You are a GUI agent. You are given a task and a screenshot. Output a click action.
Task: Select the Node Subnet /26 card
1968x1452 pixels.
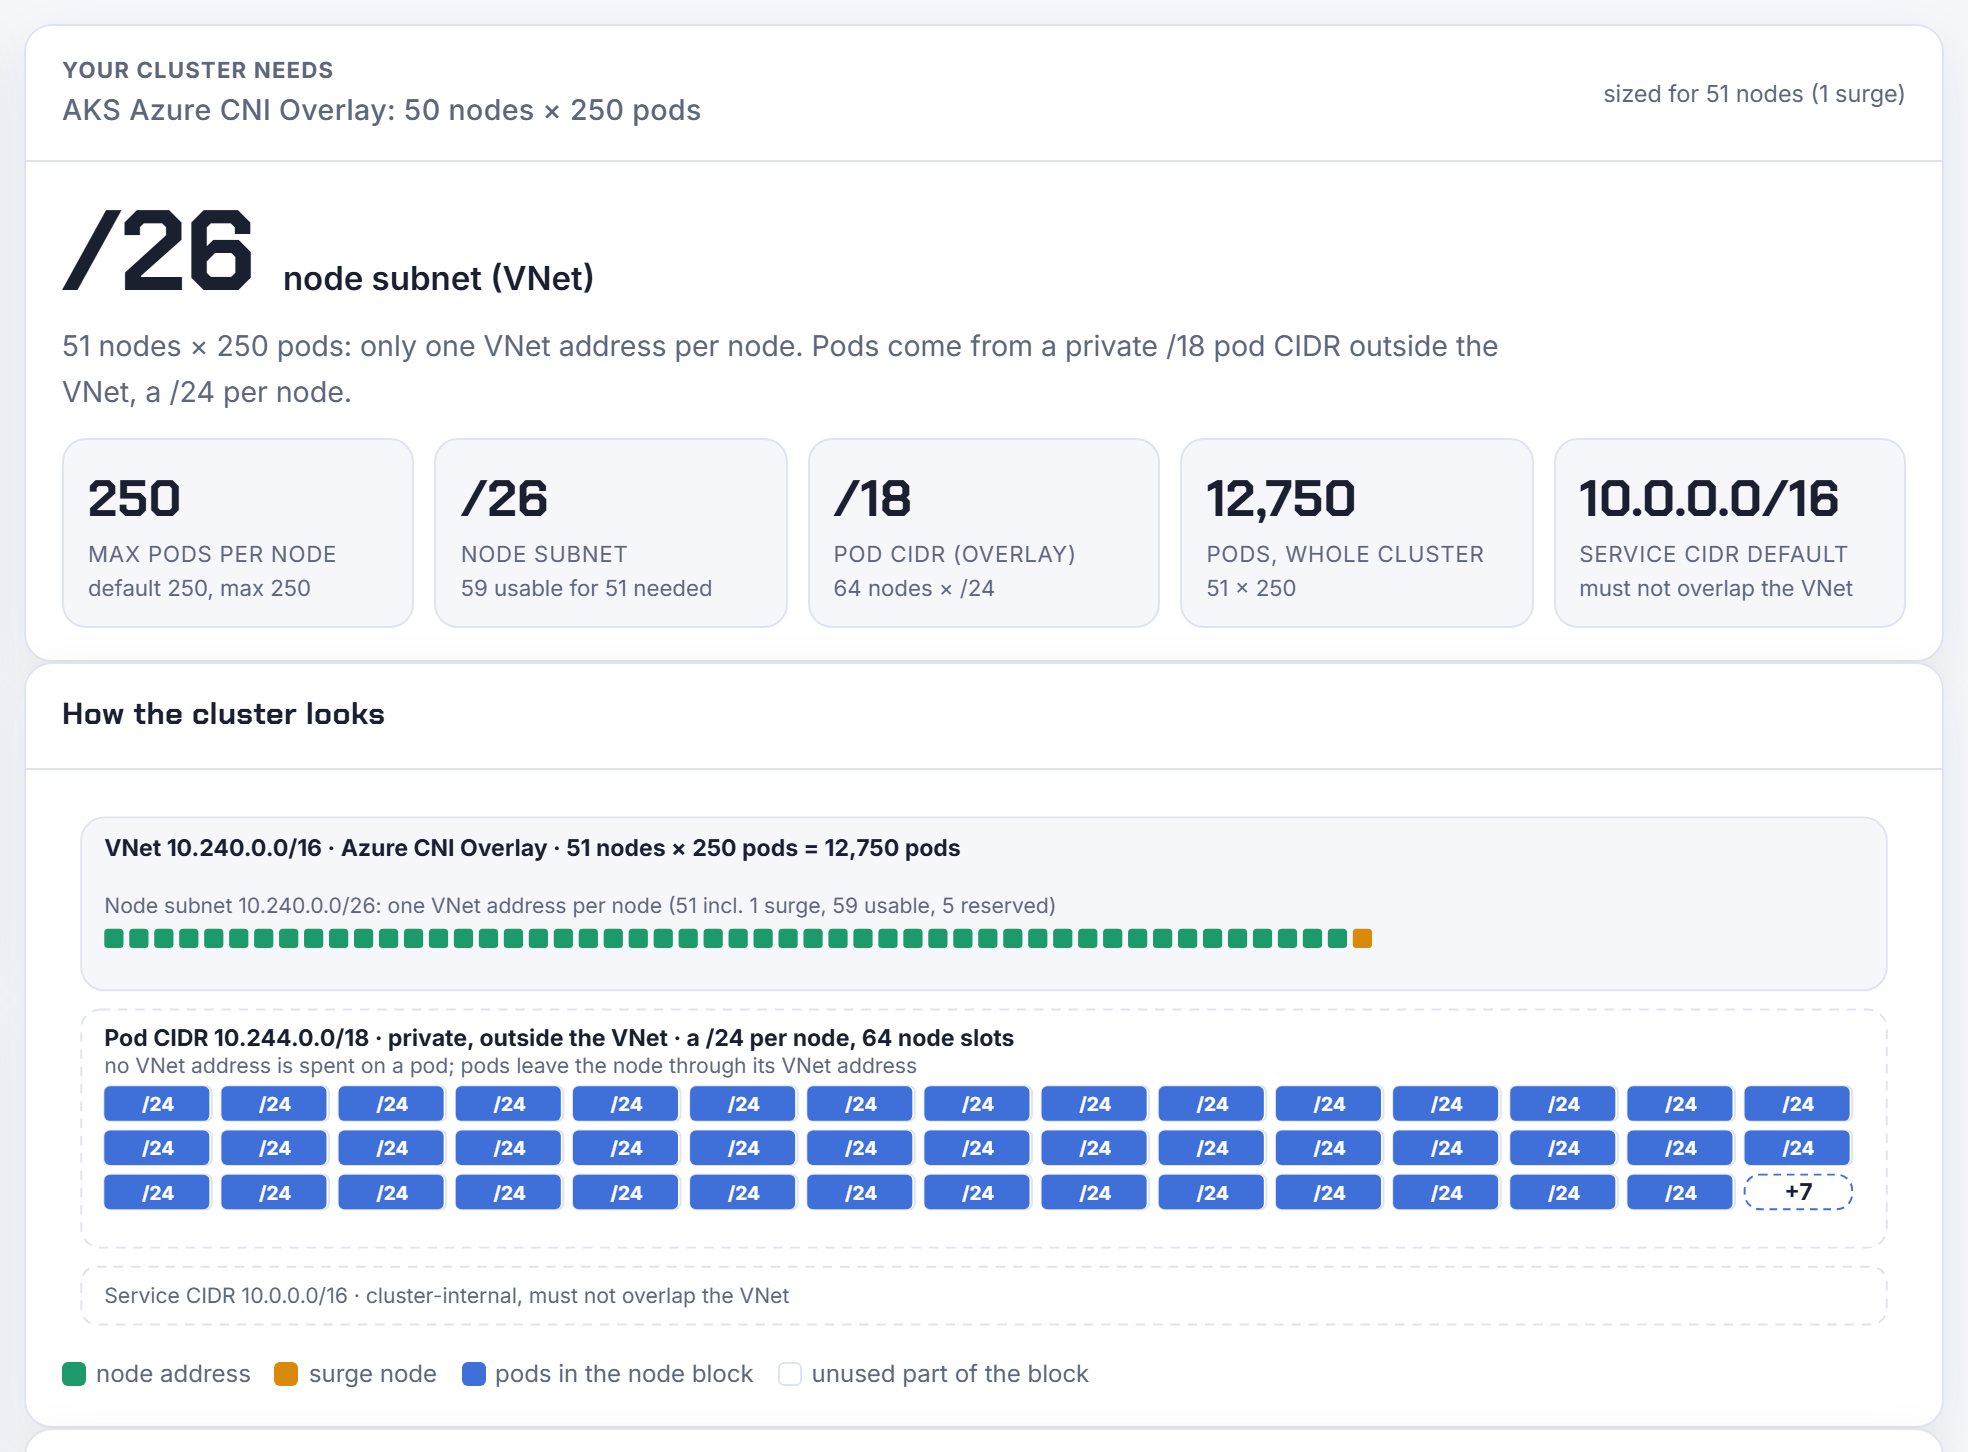(x=611, y=533)
